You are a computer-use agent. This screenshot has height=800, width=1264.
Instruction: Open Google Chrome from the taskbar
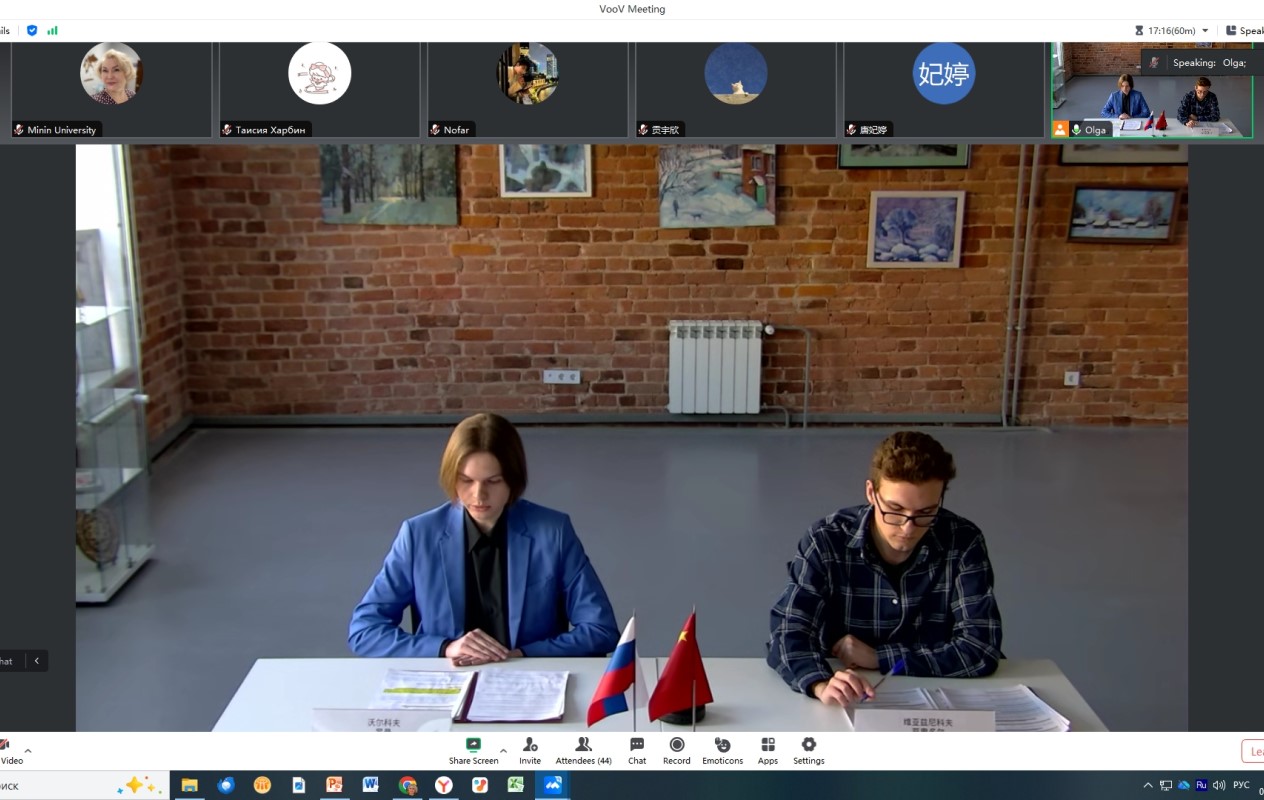point(407,785)
